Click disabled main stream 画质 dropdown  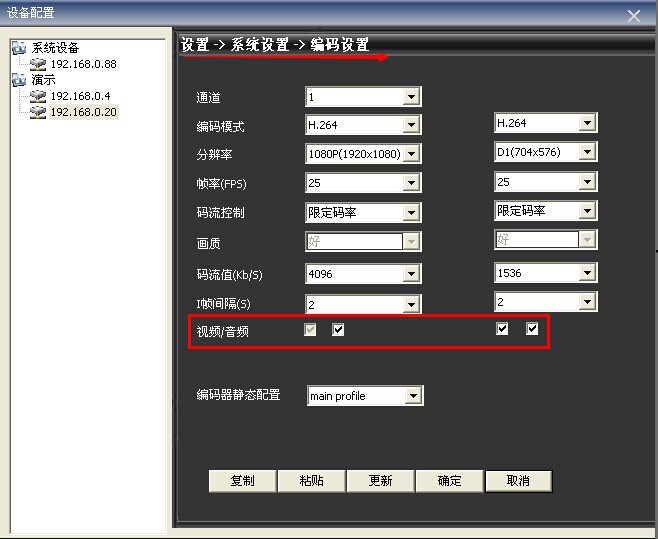363,241
